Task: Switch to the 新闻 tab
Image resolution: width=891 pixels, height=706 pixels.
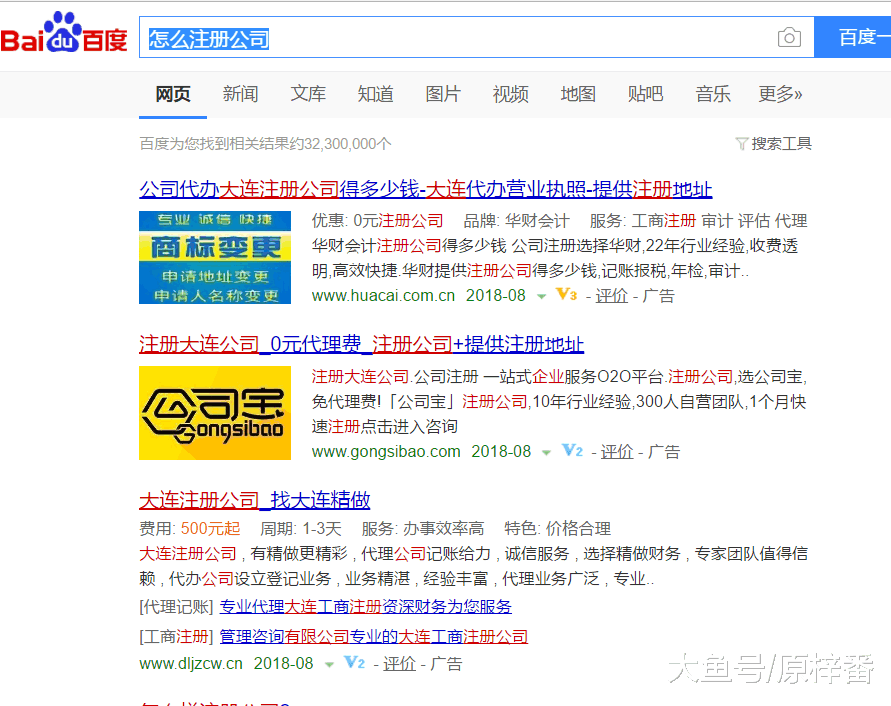Action: pos(240,94)
